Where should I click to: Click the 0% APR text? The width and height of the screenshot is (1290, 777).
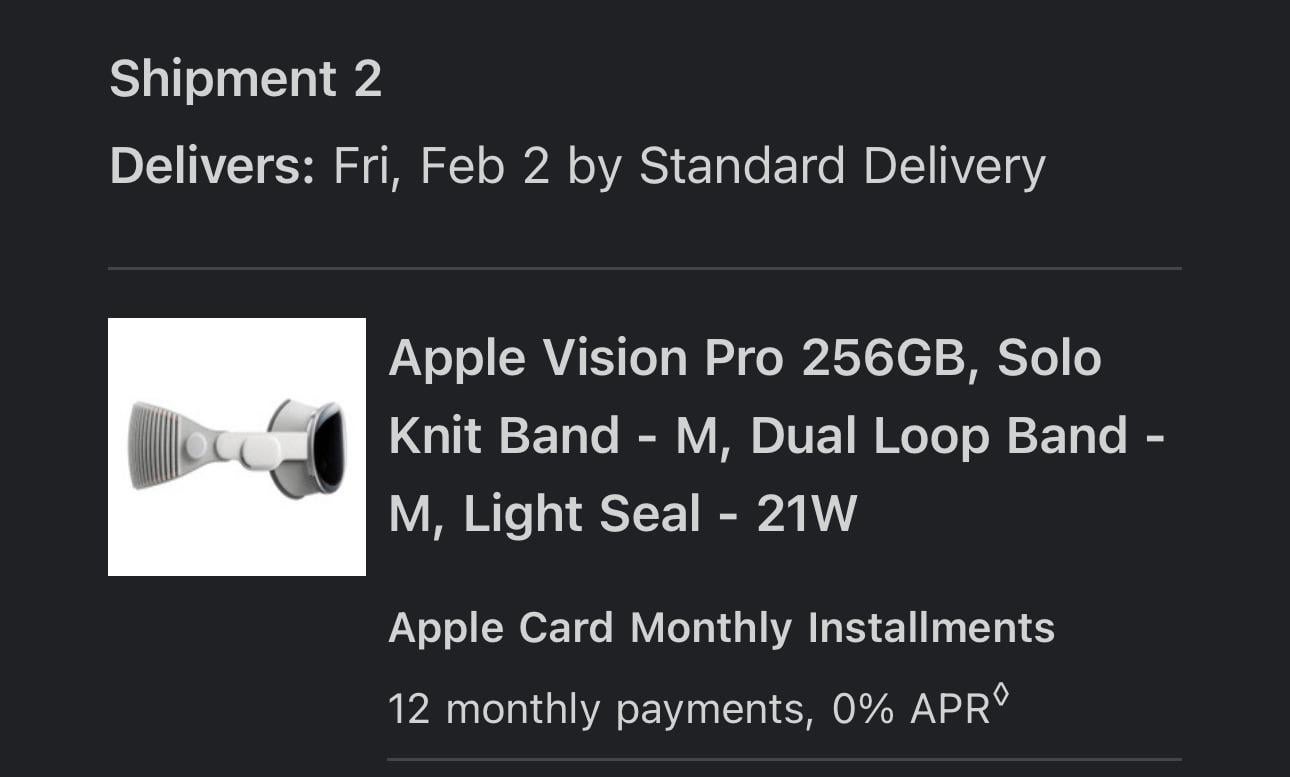[x=911, y=709]
